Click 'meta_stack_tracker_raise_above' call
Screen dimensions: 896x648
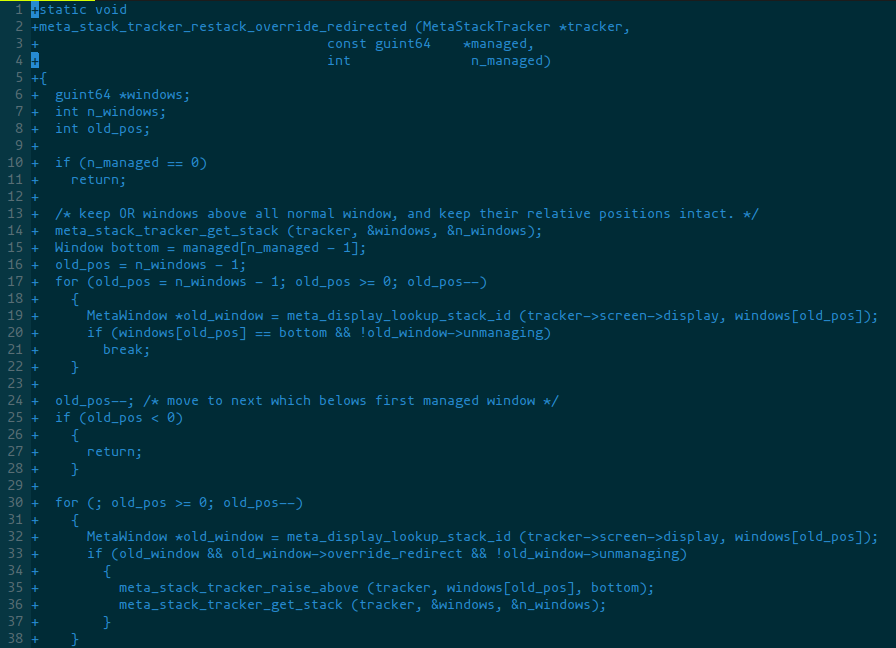coord(239,588)
